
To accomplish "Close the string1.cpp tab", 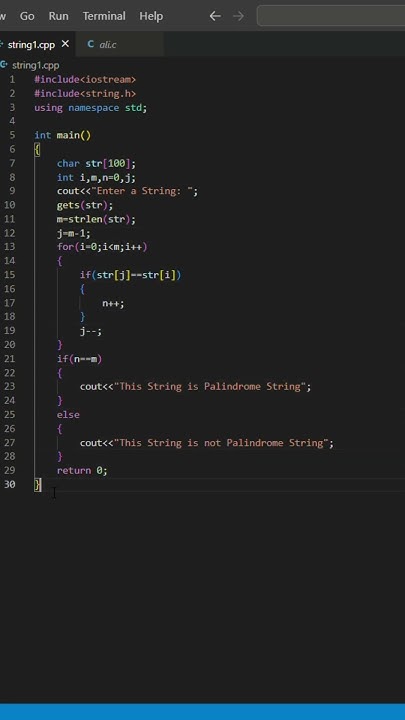I will tap(65, 44).
